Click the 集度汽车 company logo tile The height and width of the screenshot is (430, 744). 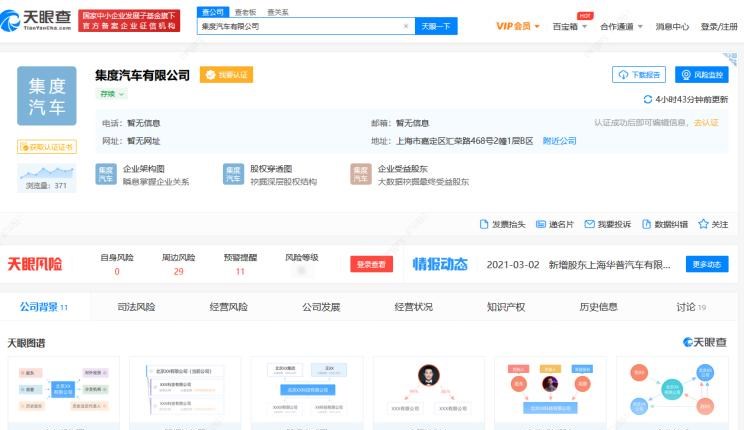click(x=47, y=96)
